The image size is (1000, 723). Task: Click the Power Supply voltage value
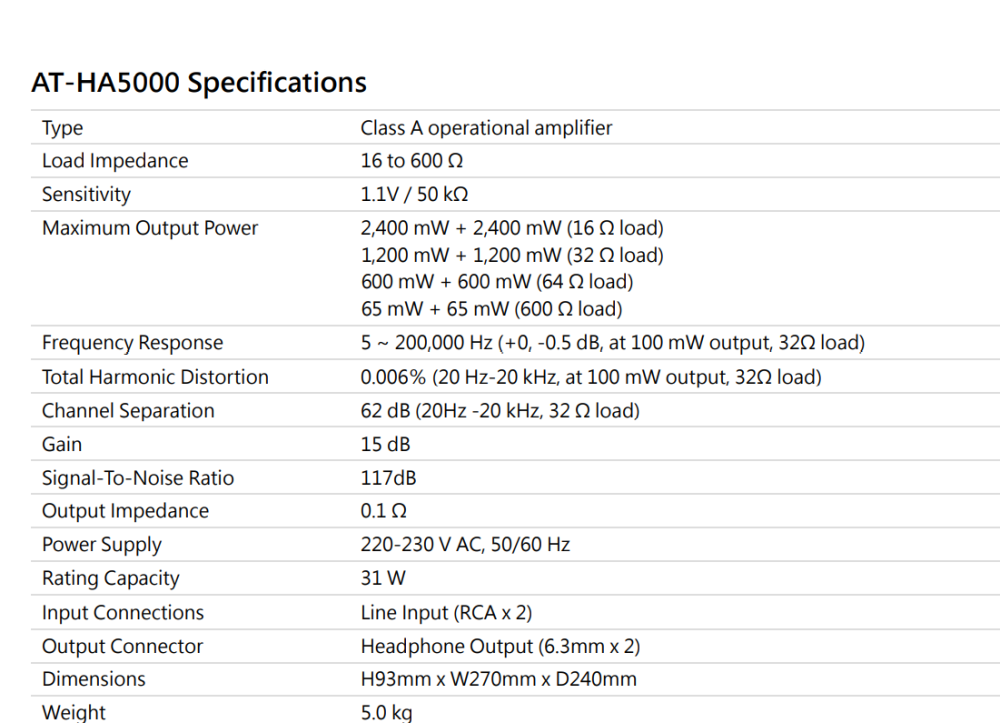pyautogui.click(x=465, y=545)
